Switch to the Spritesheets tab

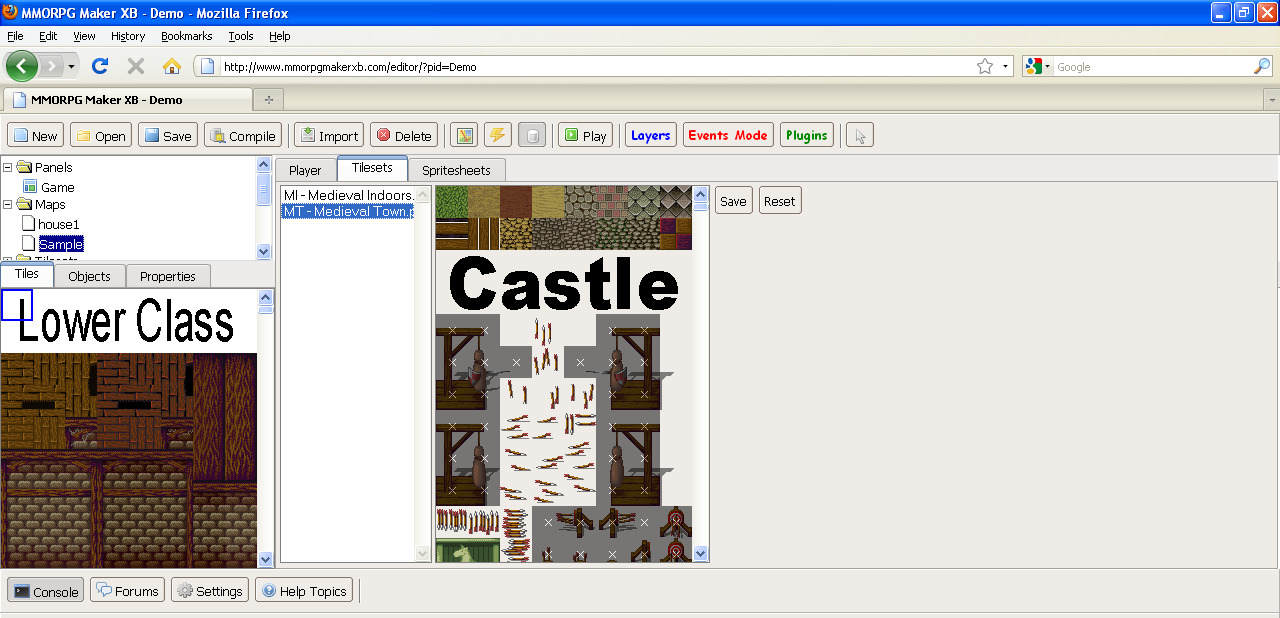457,170
